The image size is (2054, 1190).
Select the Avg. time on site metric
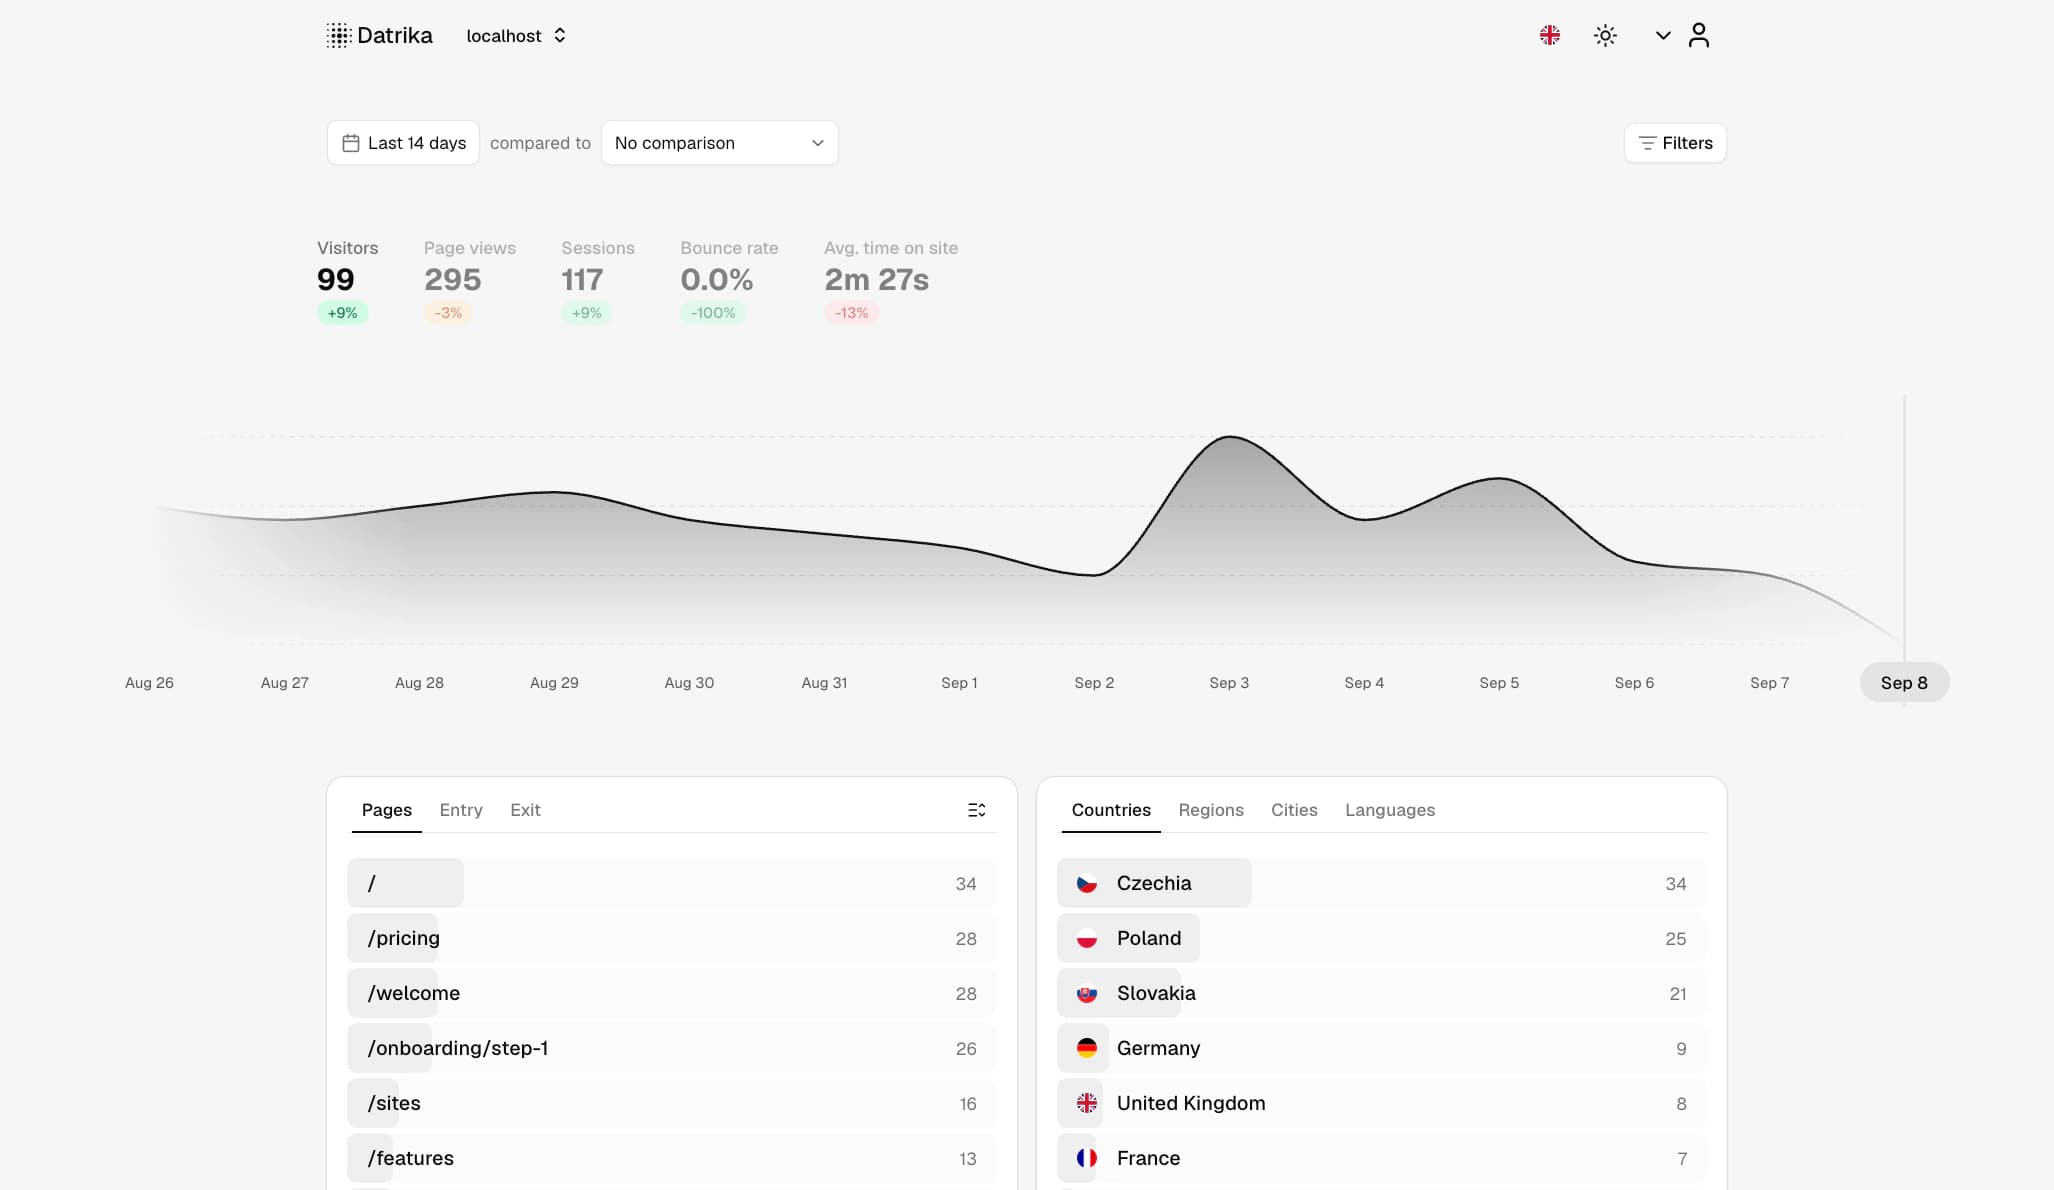pyautogui.click(x=891, y=281)
